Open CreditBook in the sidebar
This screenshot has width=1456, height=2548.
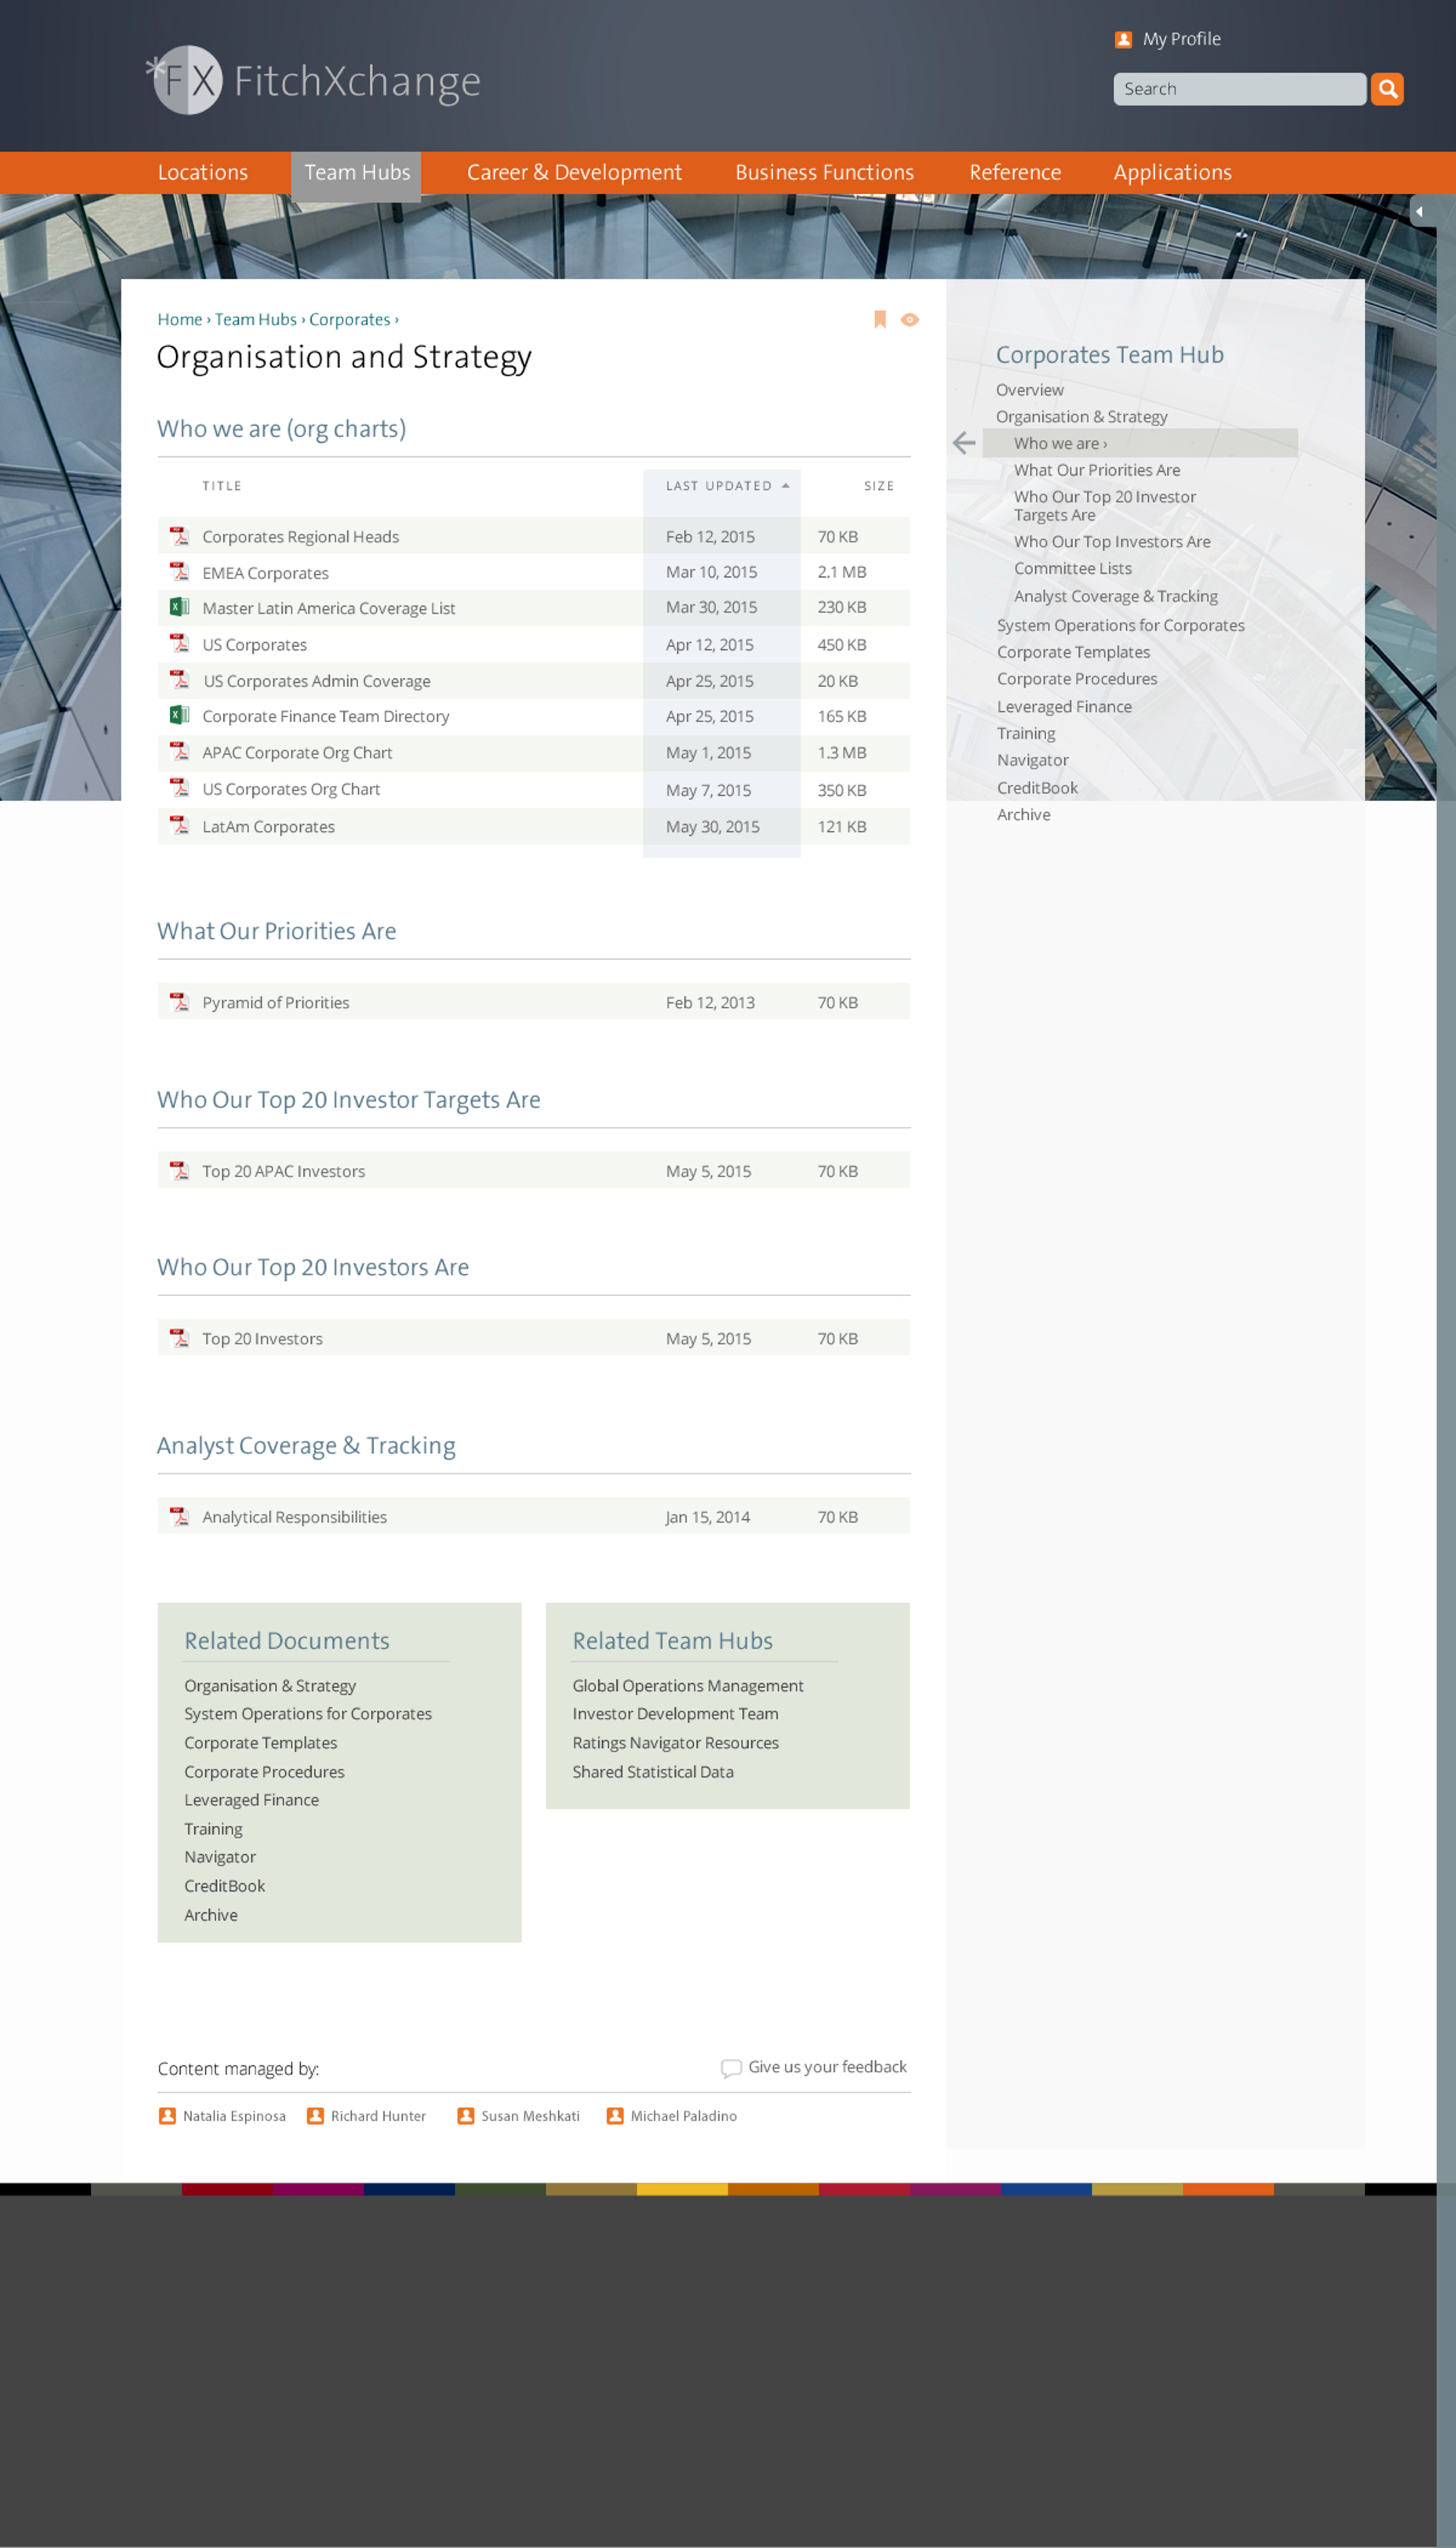click(x=1037, y=788)
